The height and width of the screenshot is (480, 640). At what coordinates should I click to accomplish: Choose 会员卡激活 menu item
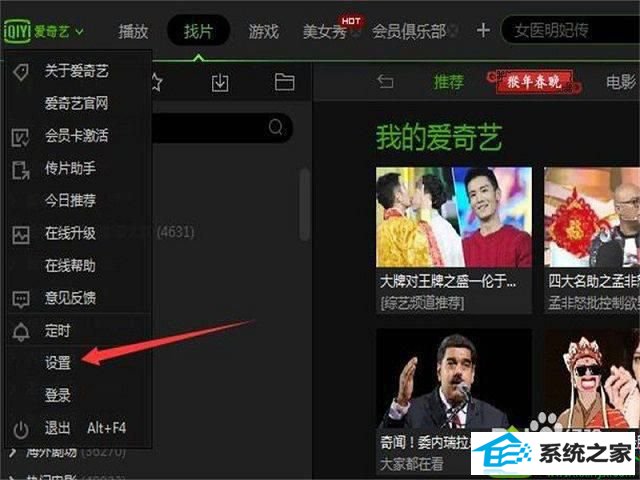click(76, 136)
